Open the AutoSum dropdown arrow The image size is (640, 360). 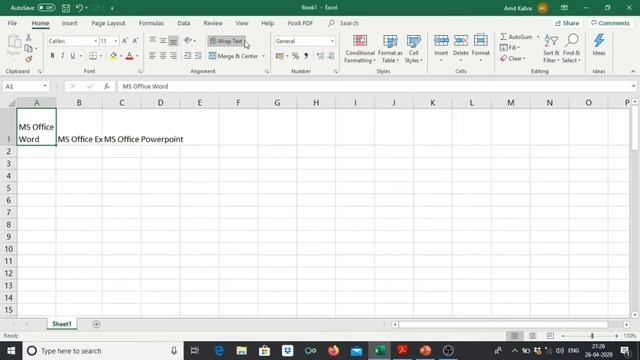click(x=538, y=37)
